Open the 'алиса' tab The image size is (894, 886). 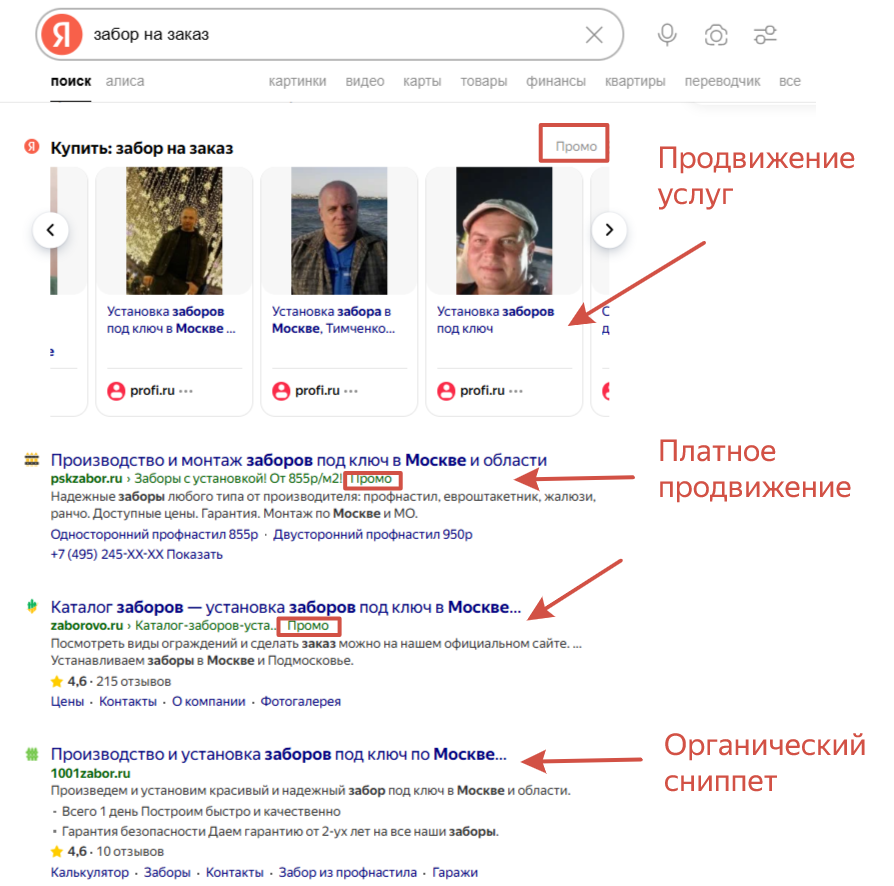[x=125, y=81]
